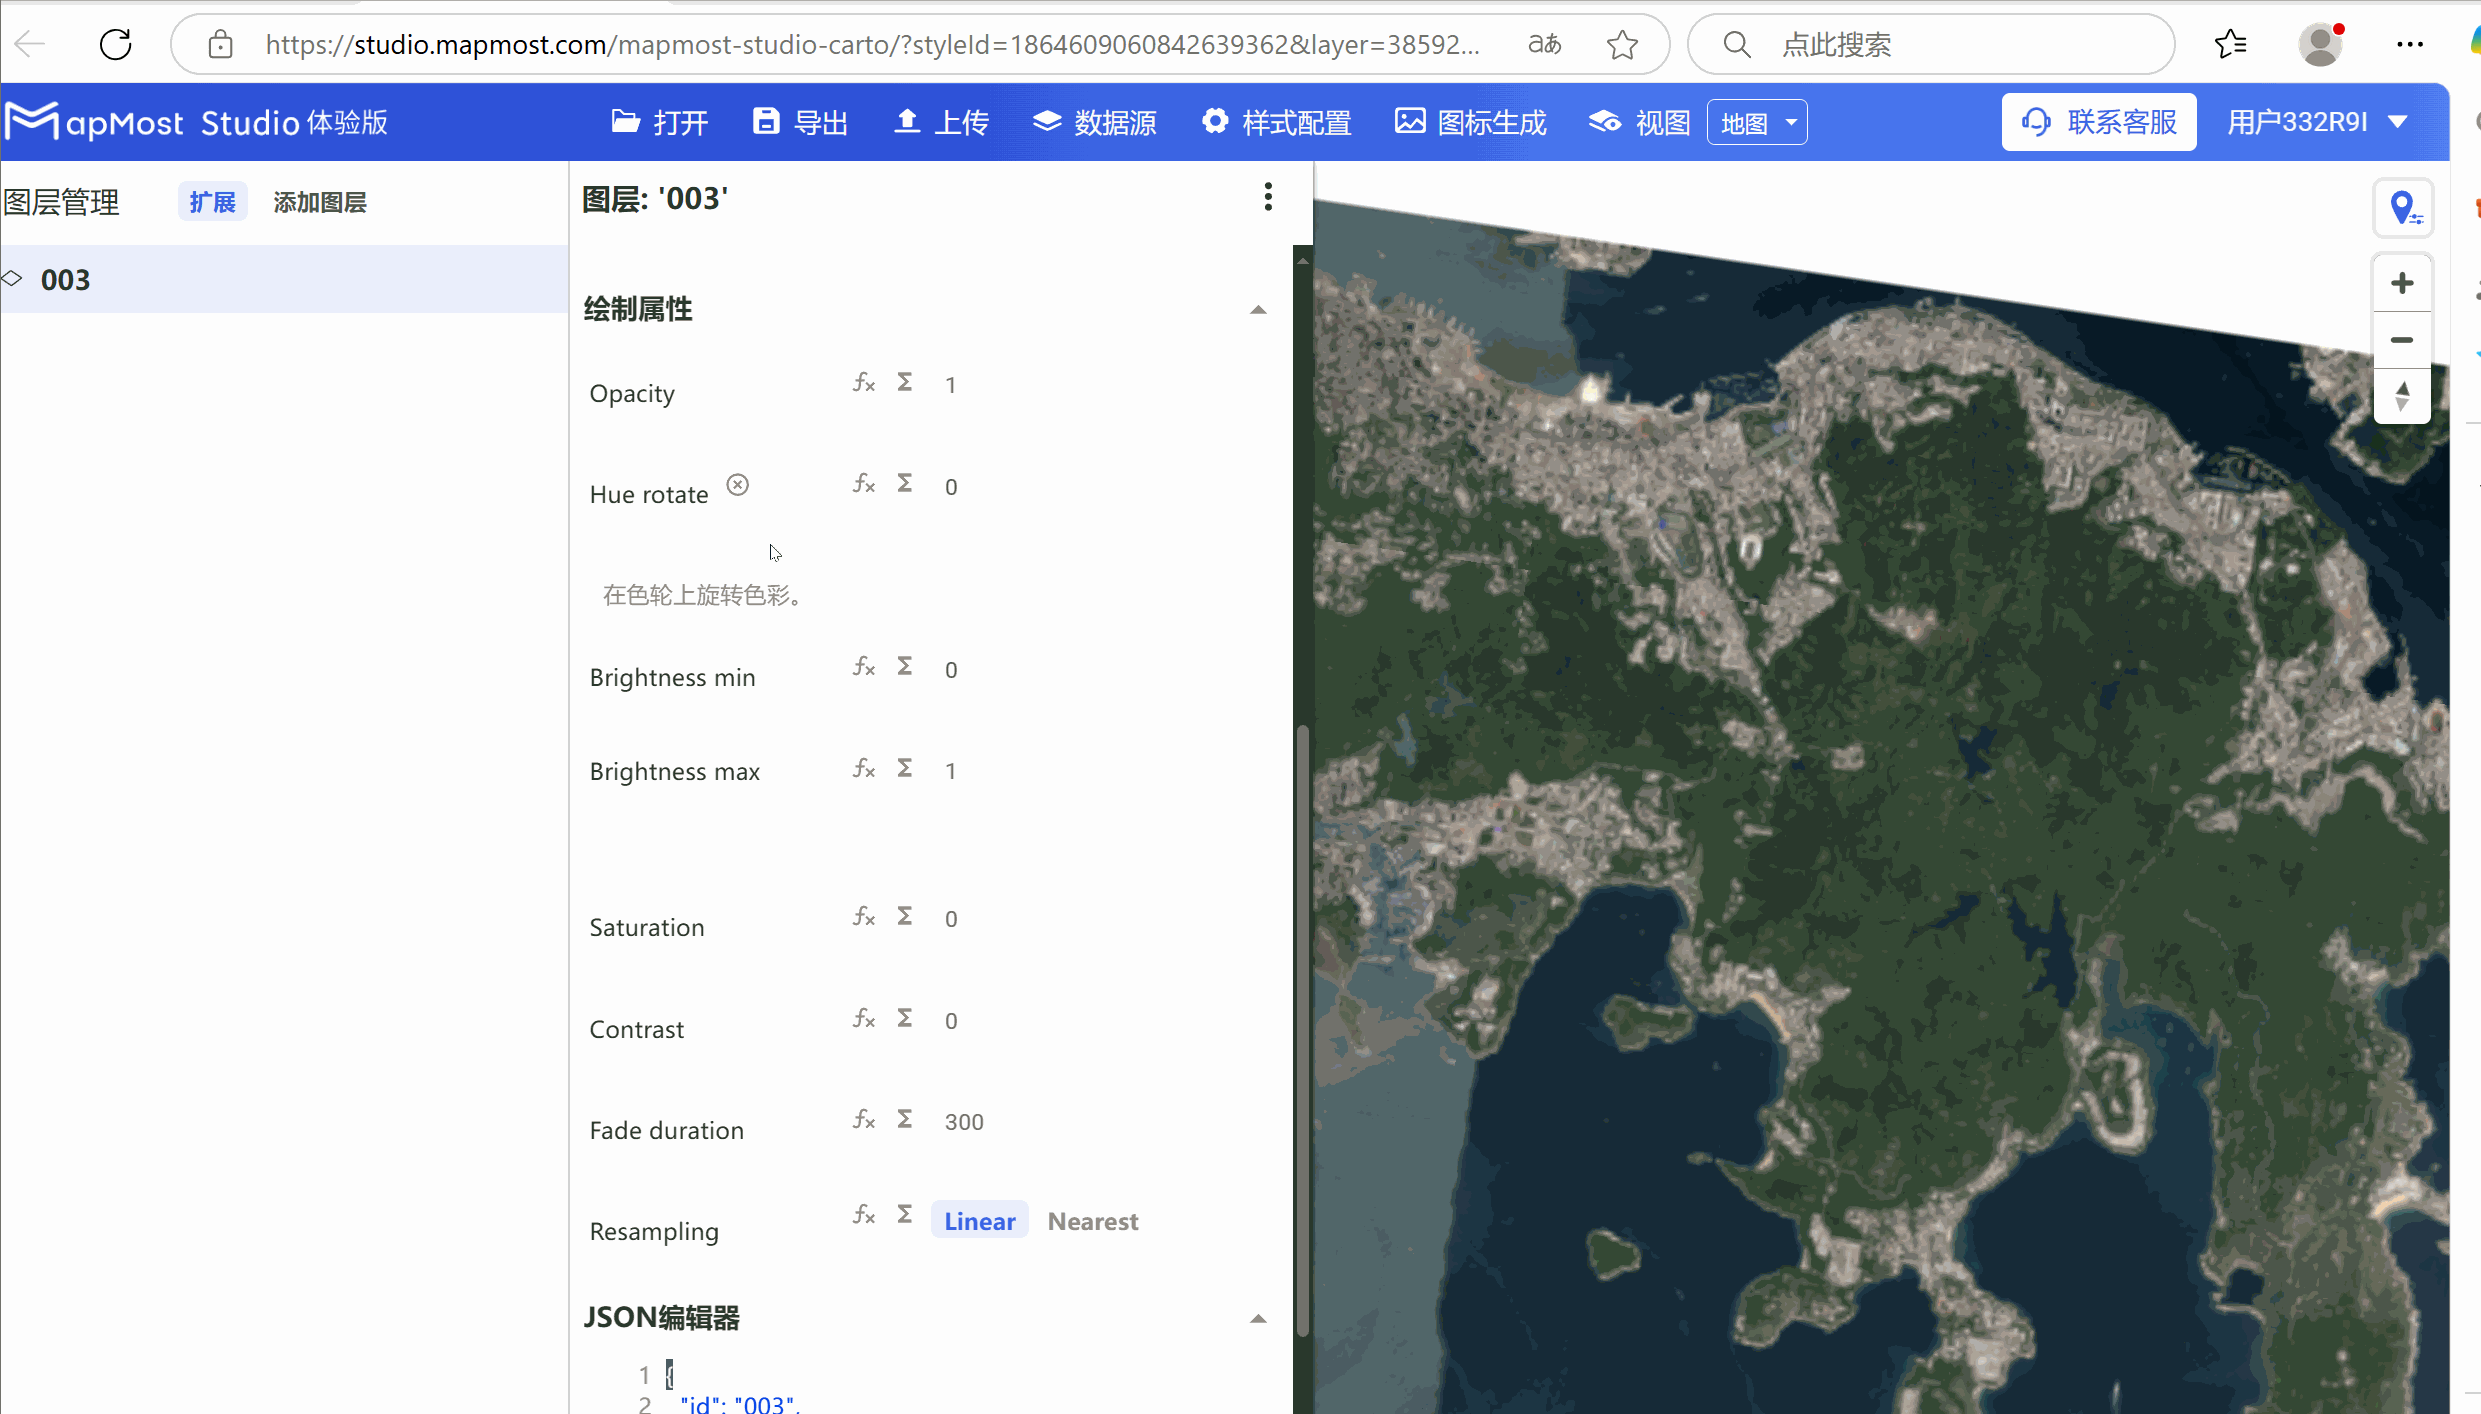Select the 扩展 tab
This screenshot has width=2481, height=1414.
(x=211, y=201)
